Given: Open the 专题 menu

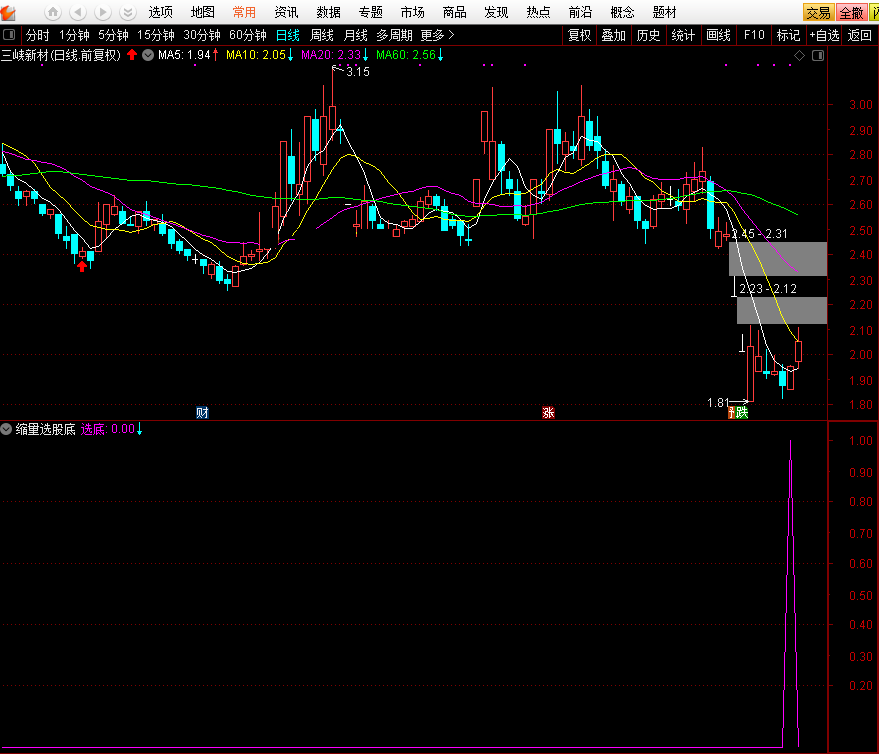Looking at the screenshot, I should click(371, 12).
